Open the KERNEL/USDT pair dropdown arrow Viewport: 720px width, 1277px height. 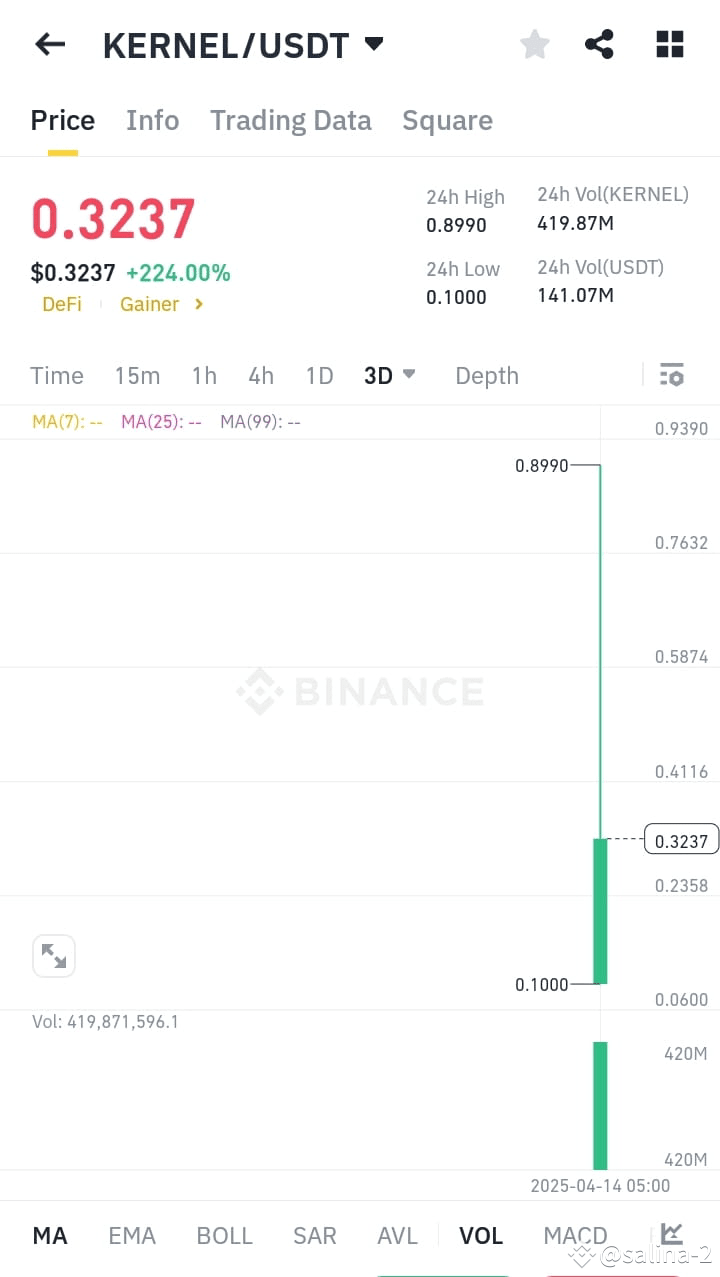pos(374,44)
